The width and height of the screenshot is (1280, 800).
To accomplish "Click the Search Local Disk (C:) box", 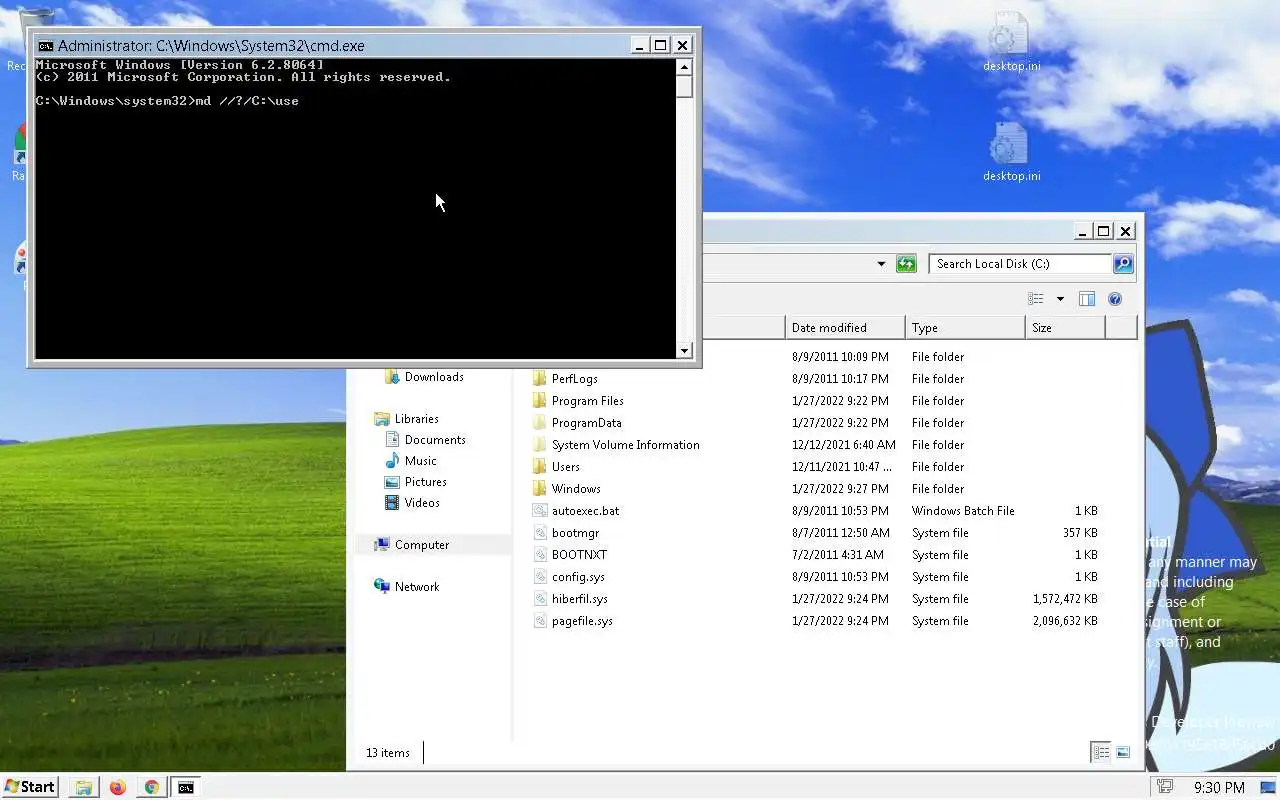I will (1020, 264).
